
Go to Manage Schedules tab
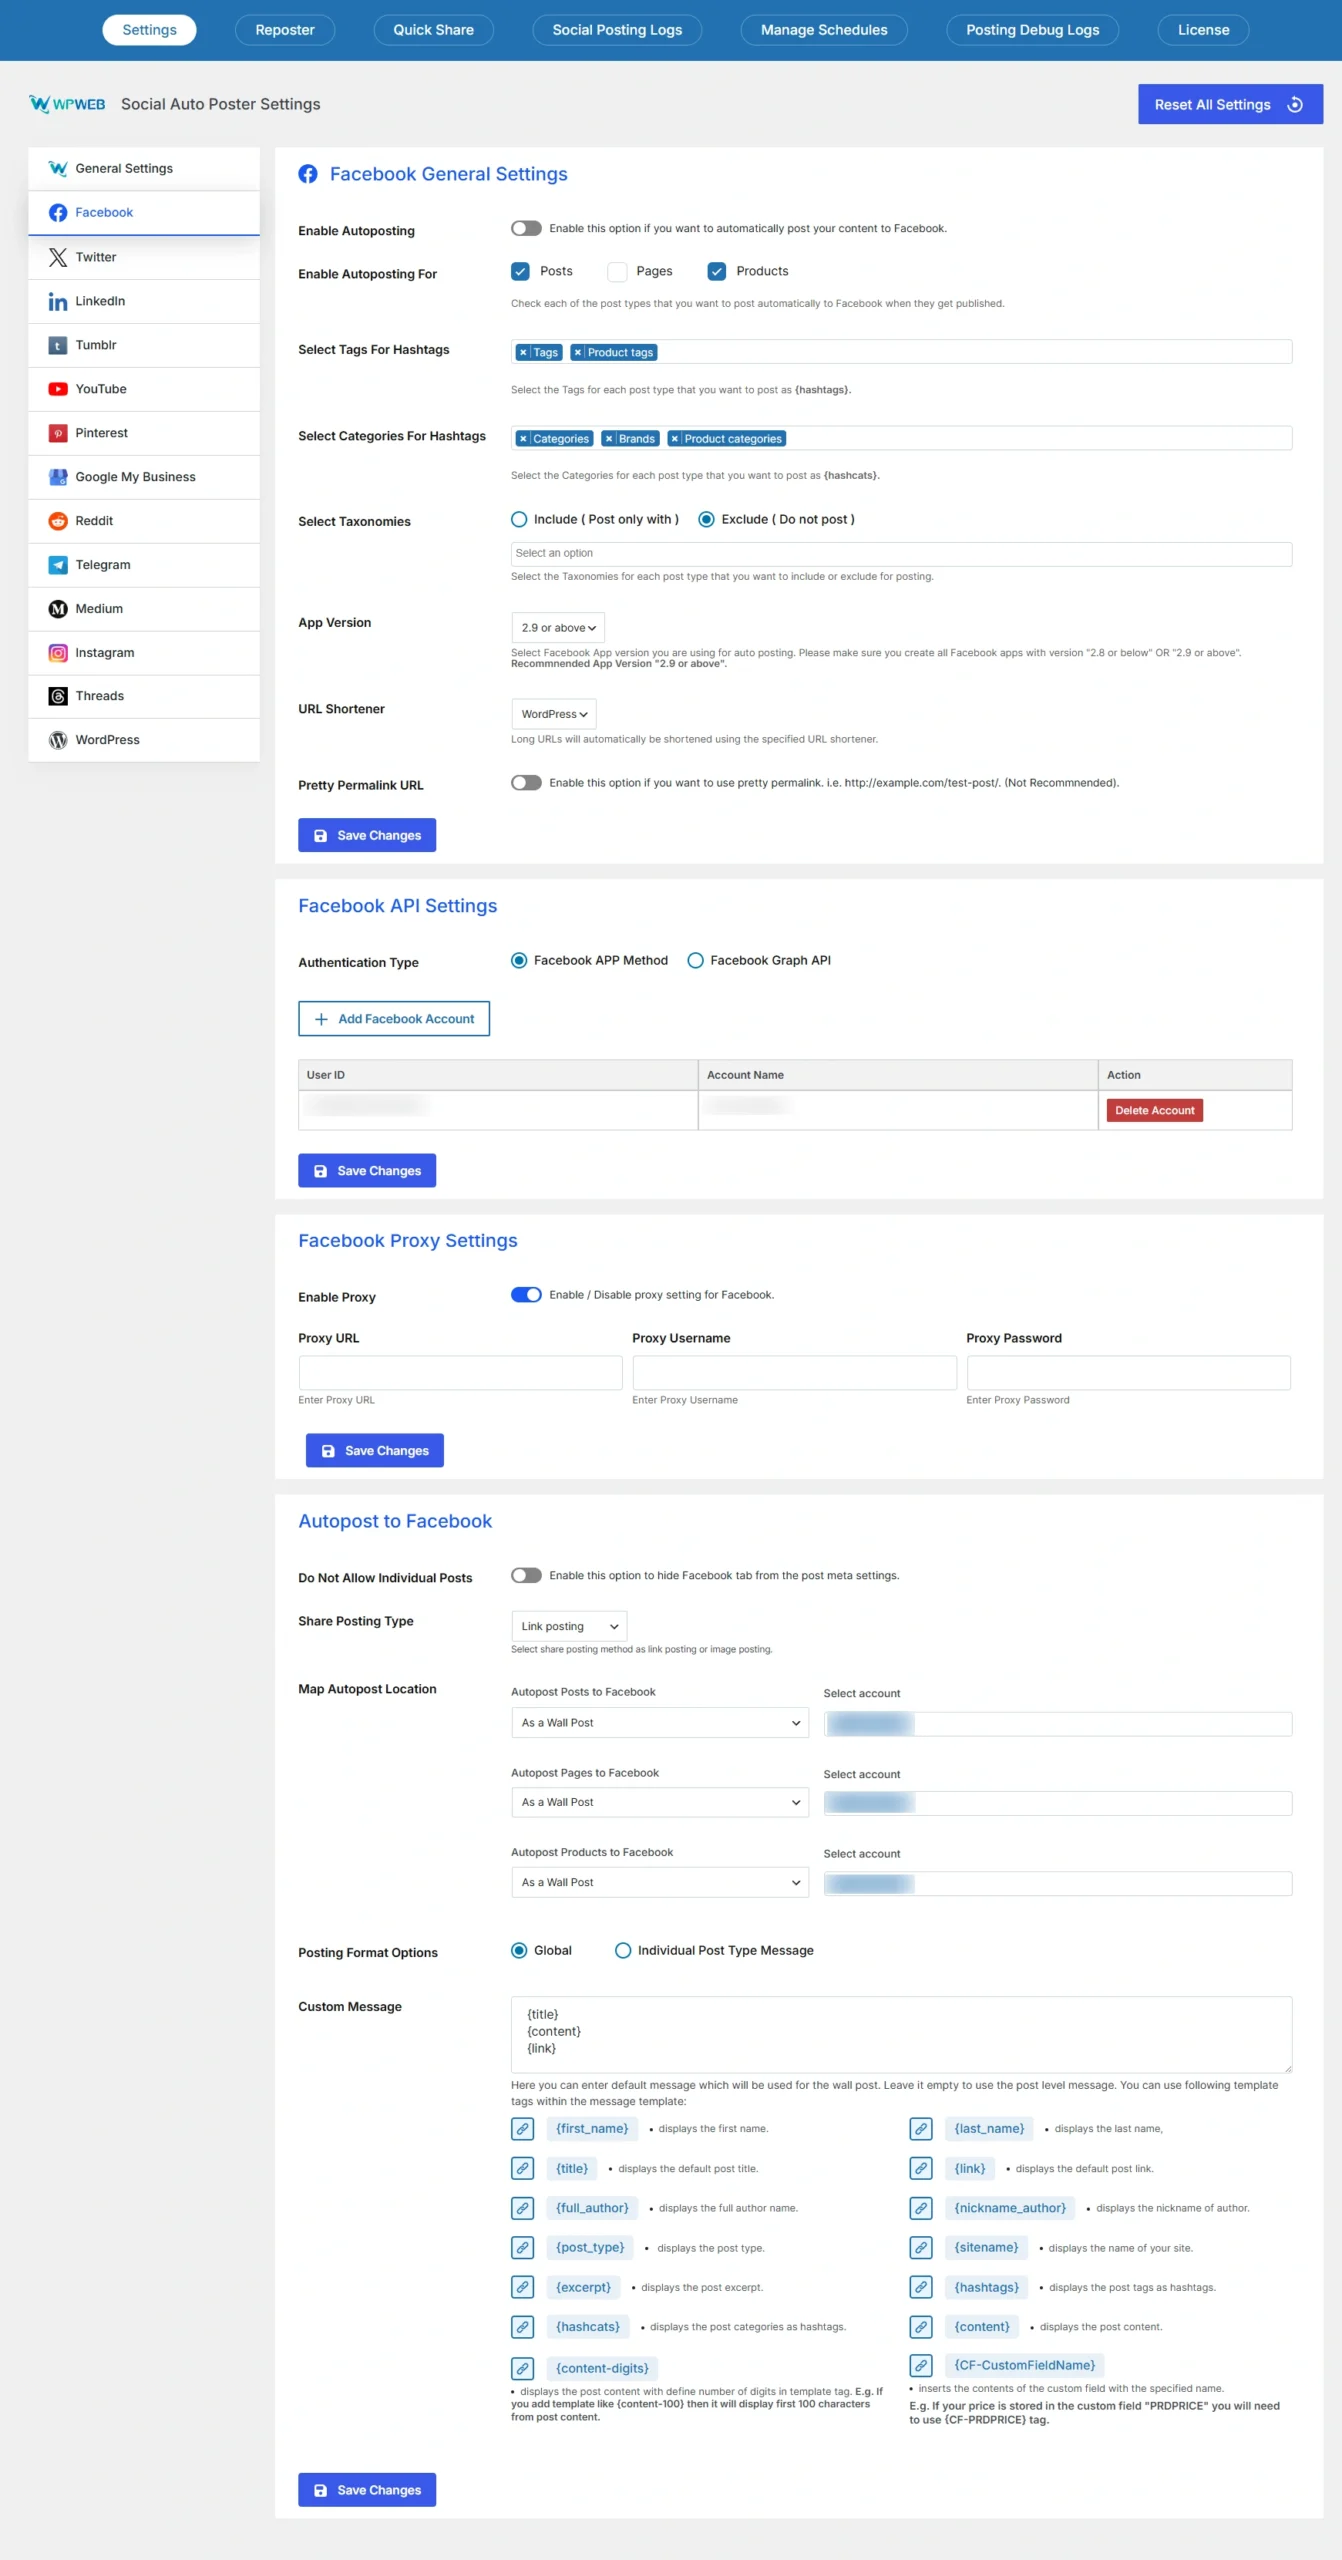click(824, 30)
